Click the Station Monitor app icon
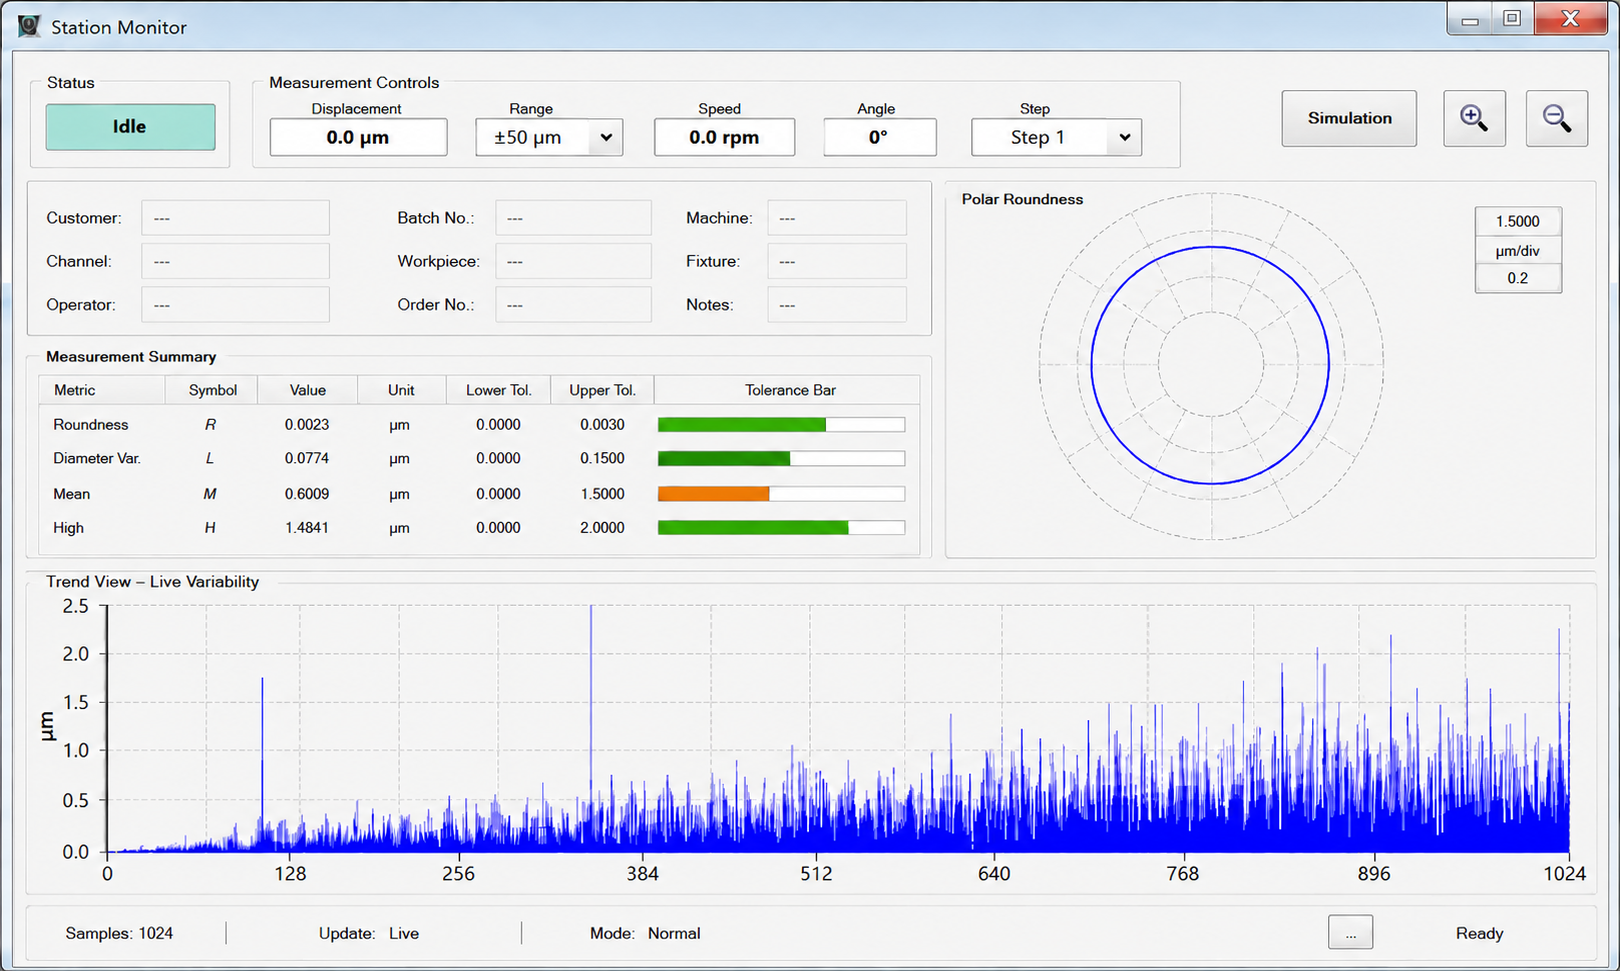Screen dimensions: 1620x971 coord(29,26)
